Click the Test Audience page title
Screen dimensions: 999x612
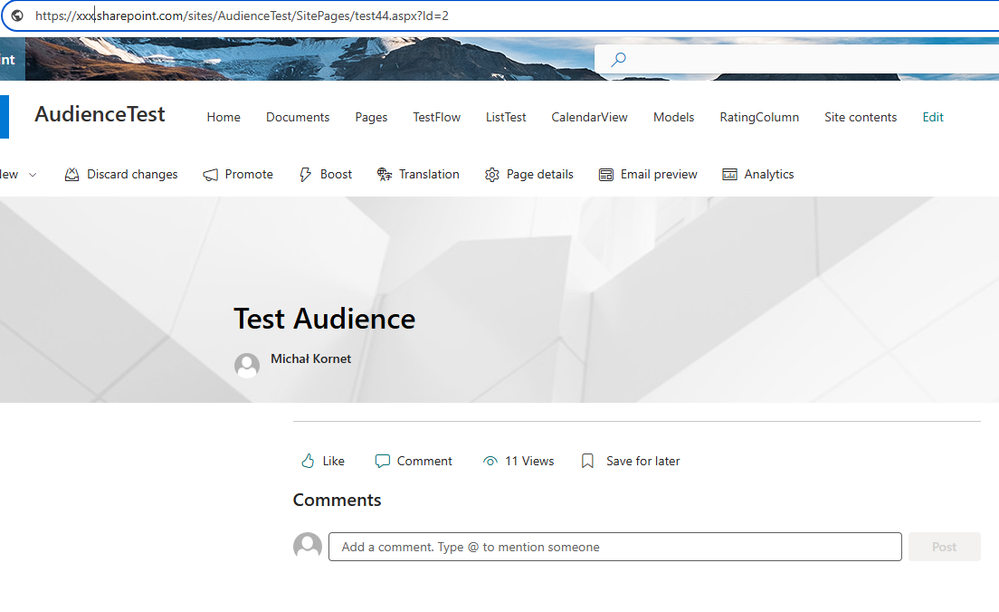(x=324, y=318)
